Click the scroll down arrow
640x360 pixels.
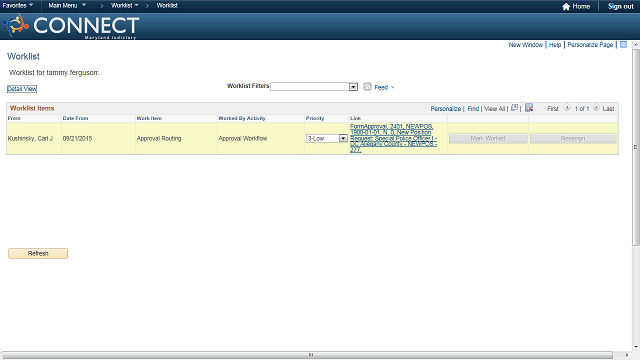(x=636, y=347)
